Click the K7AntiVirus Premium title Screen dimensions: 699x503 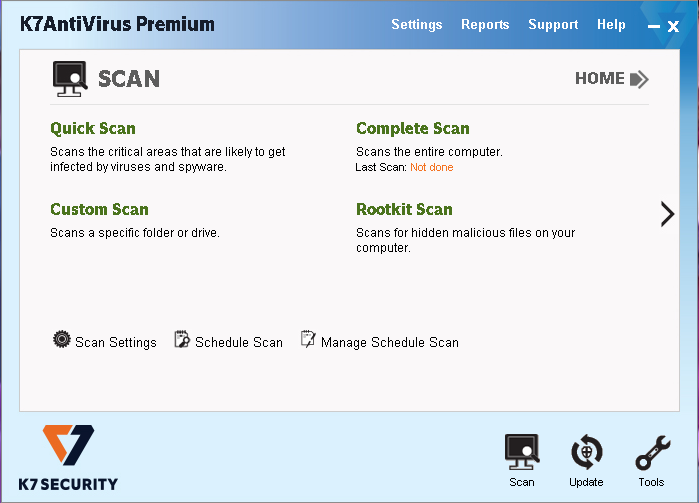(x=117, y=24)
